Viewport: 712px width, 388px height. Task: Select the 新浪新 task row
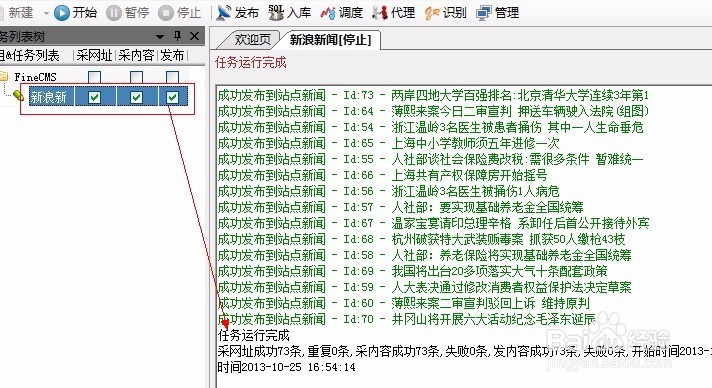[x=108, y=96]
